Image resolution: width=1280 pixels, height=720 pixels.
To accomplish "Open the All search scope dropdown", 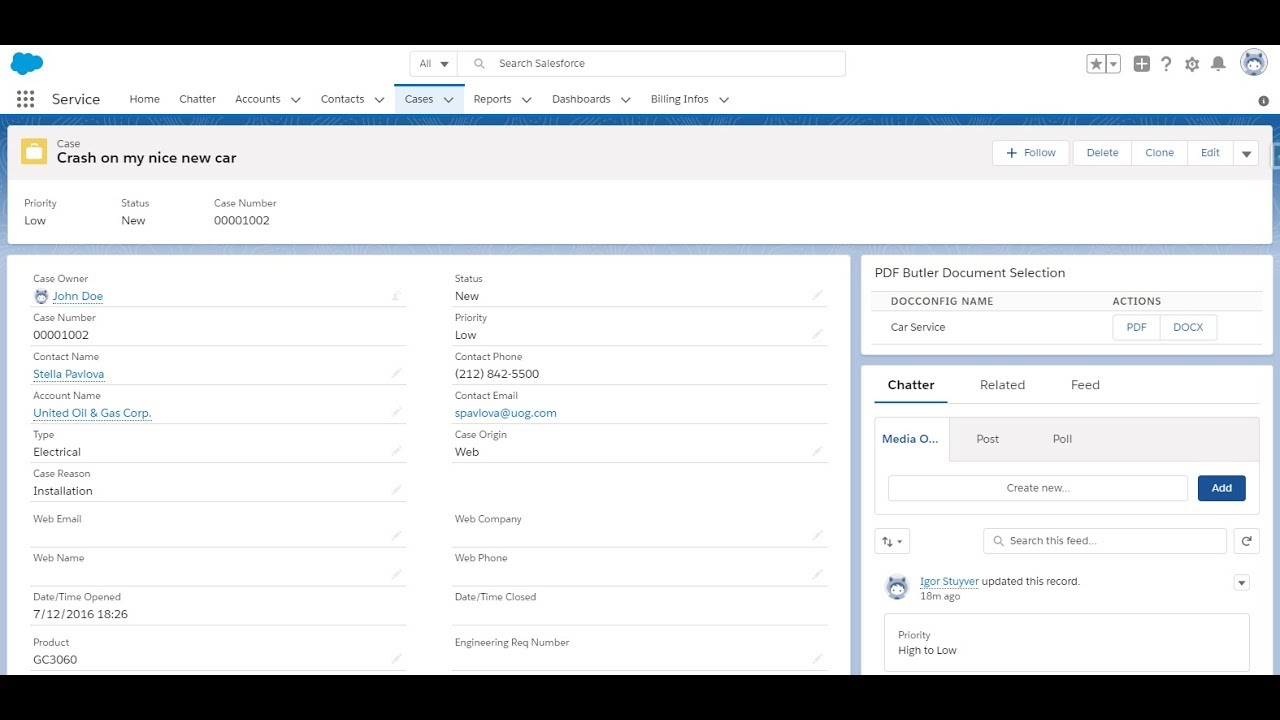I will coord(434,63).
